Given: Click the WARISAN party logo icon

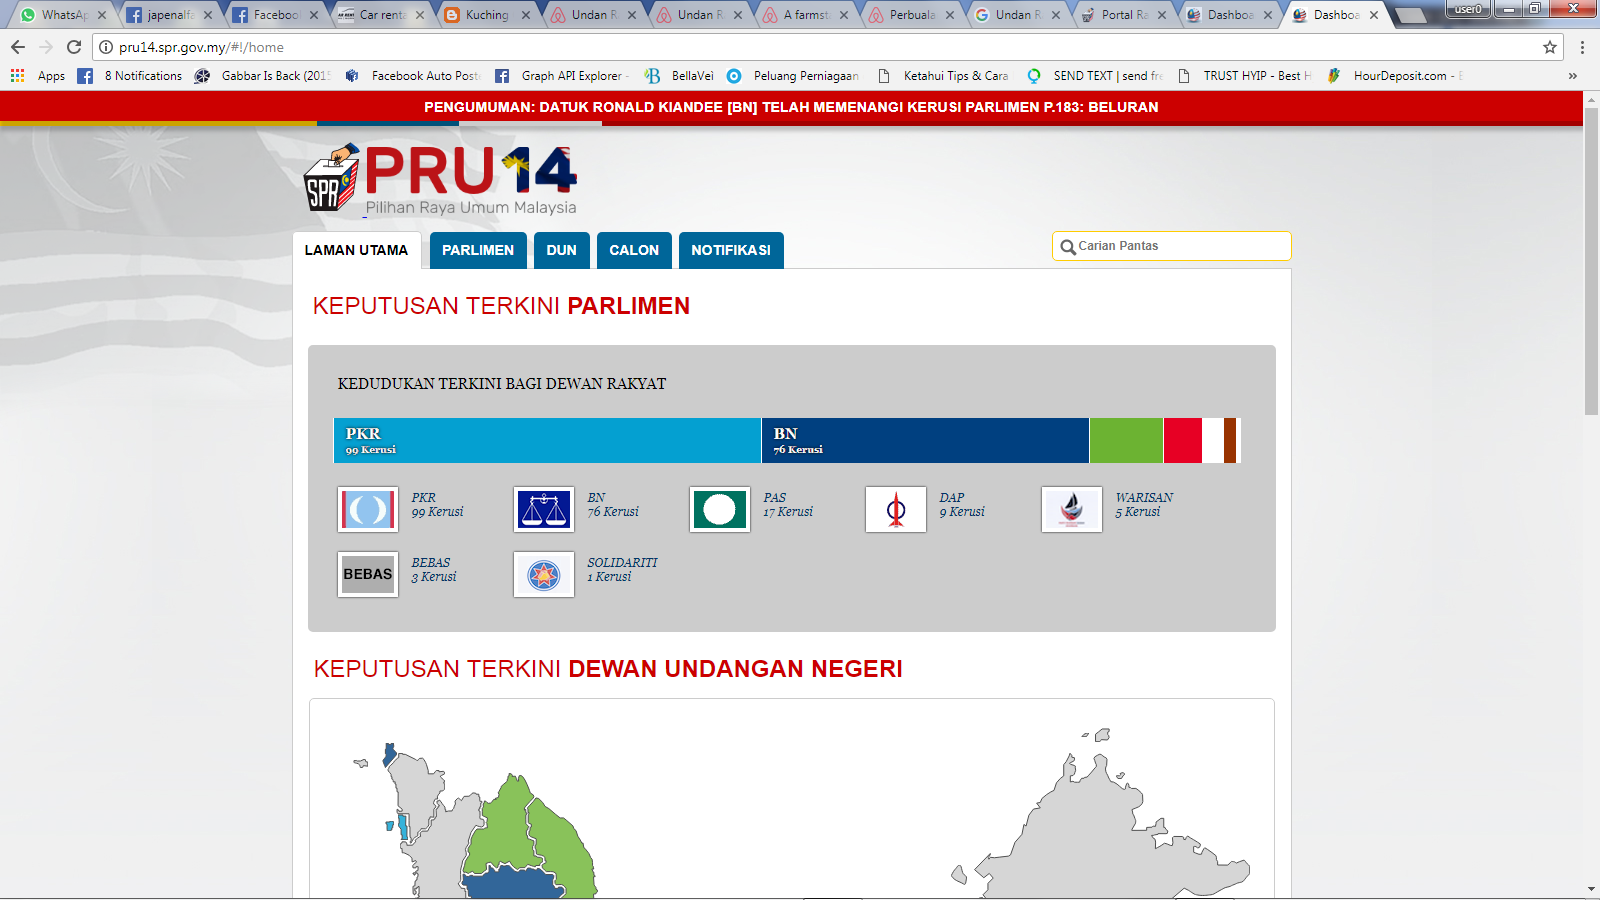Looking at the screenshot, I should [1072, 510].
